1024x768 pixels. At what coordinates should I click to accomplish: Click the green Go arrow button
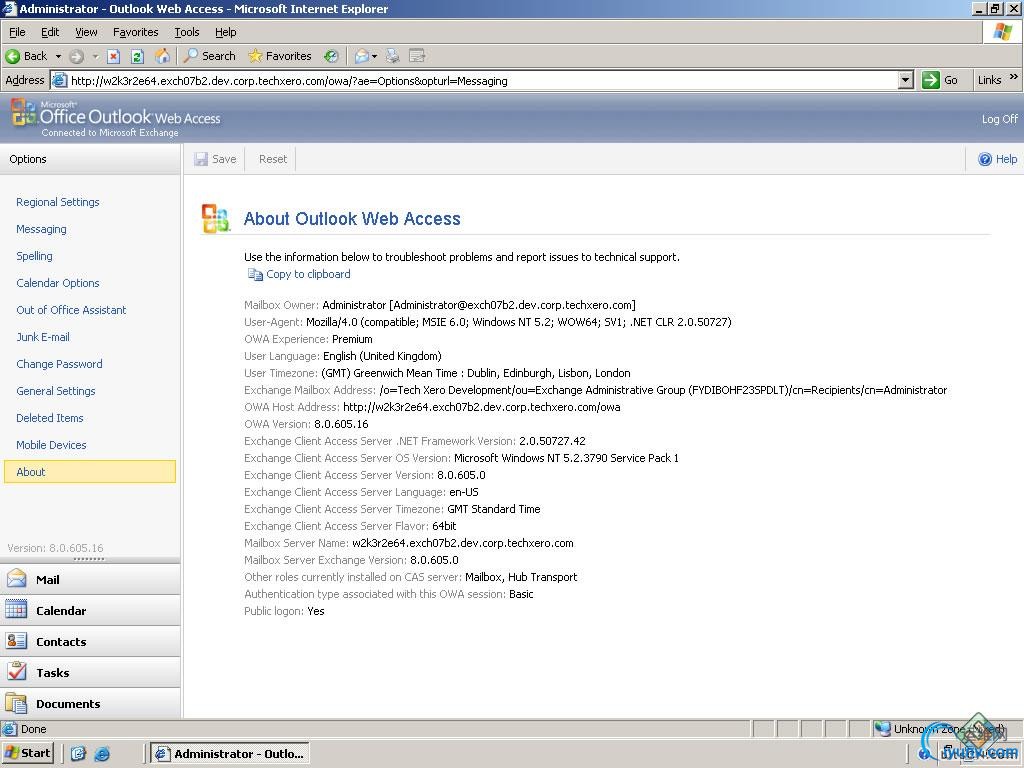pos(930,80)
